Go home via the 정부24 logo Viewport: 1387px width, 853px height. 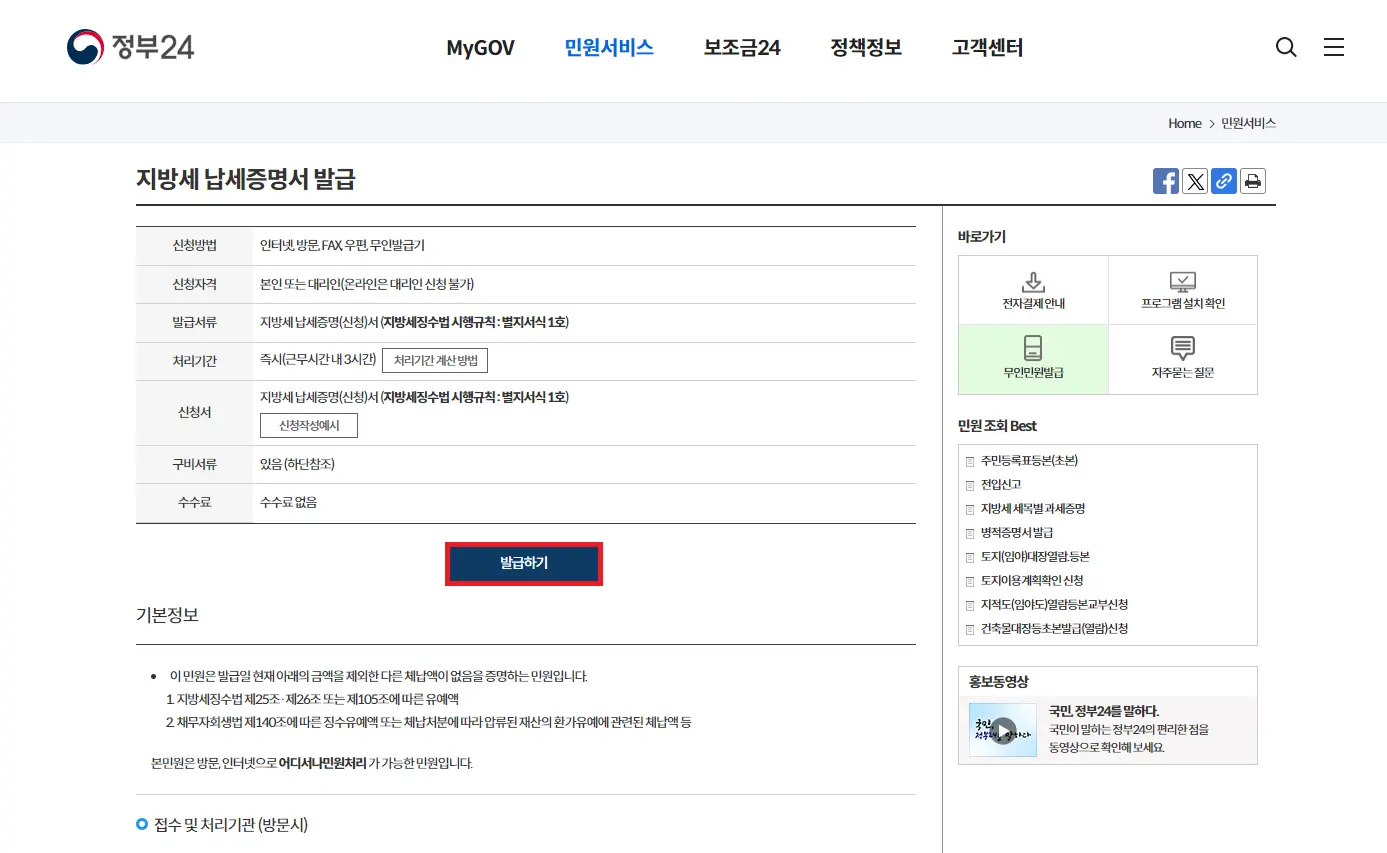coord(131,44)
